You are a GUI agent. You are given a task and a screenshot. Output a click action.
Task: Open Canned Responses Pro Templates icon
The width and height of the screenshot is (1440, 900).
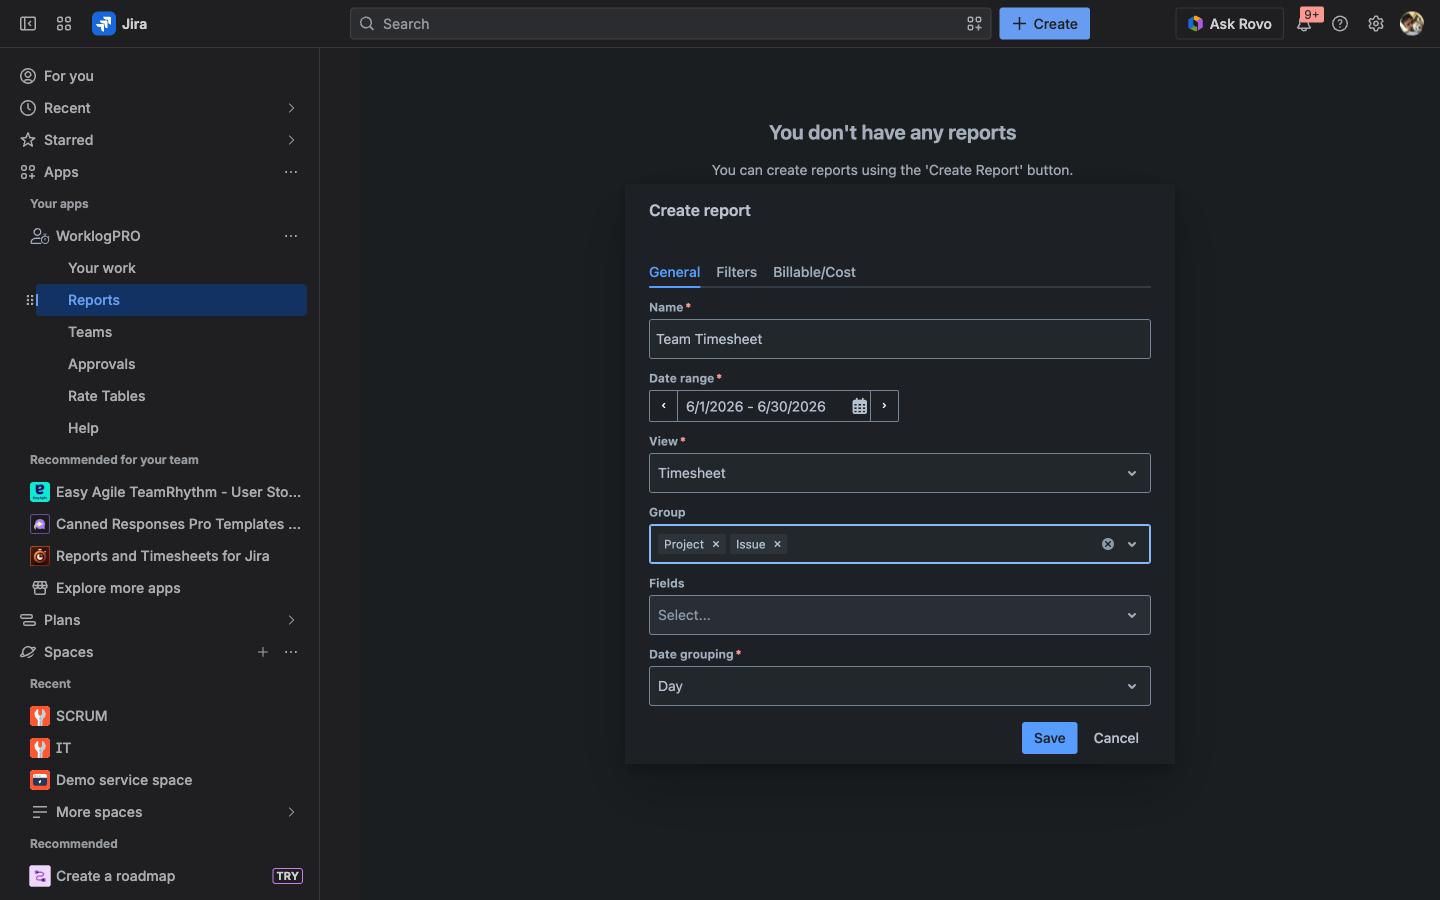tap(40, 524)
